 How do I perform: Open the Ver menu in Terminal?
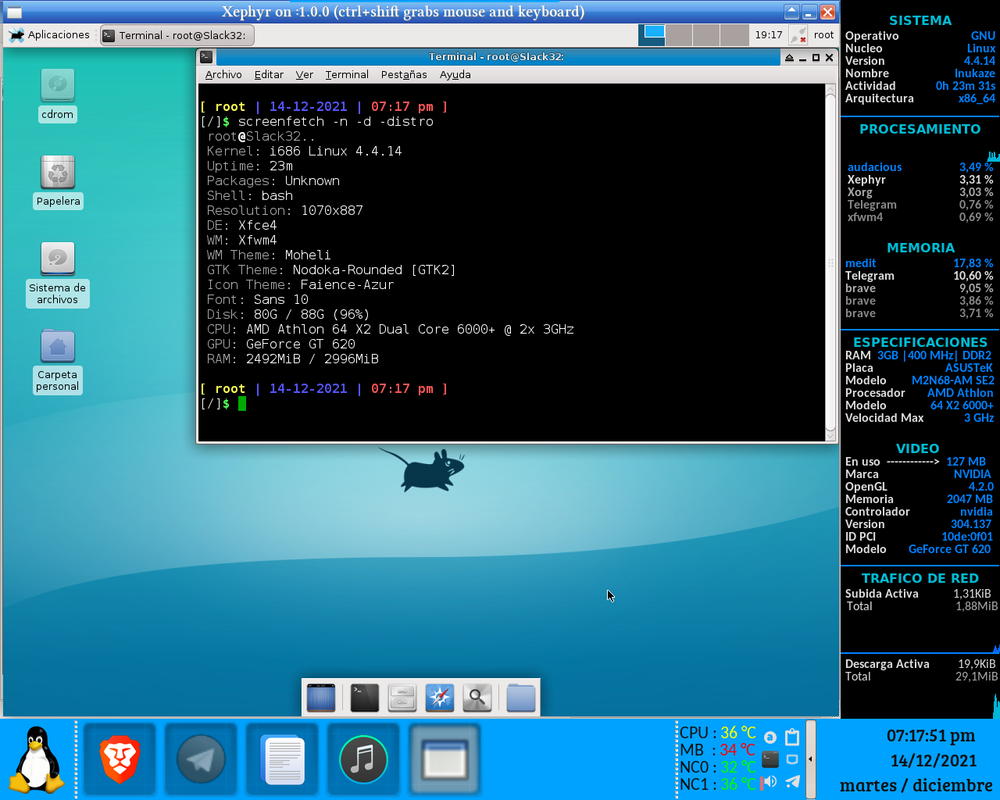304,75
